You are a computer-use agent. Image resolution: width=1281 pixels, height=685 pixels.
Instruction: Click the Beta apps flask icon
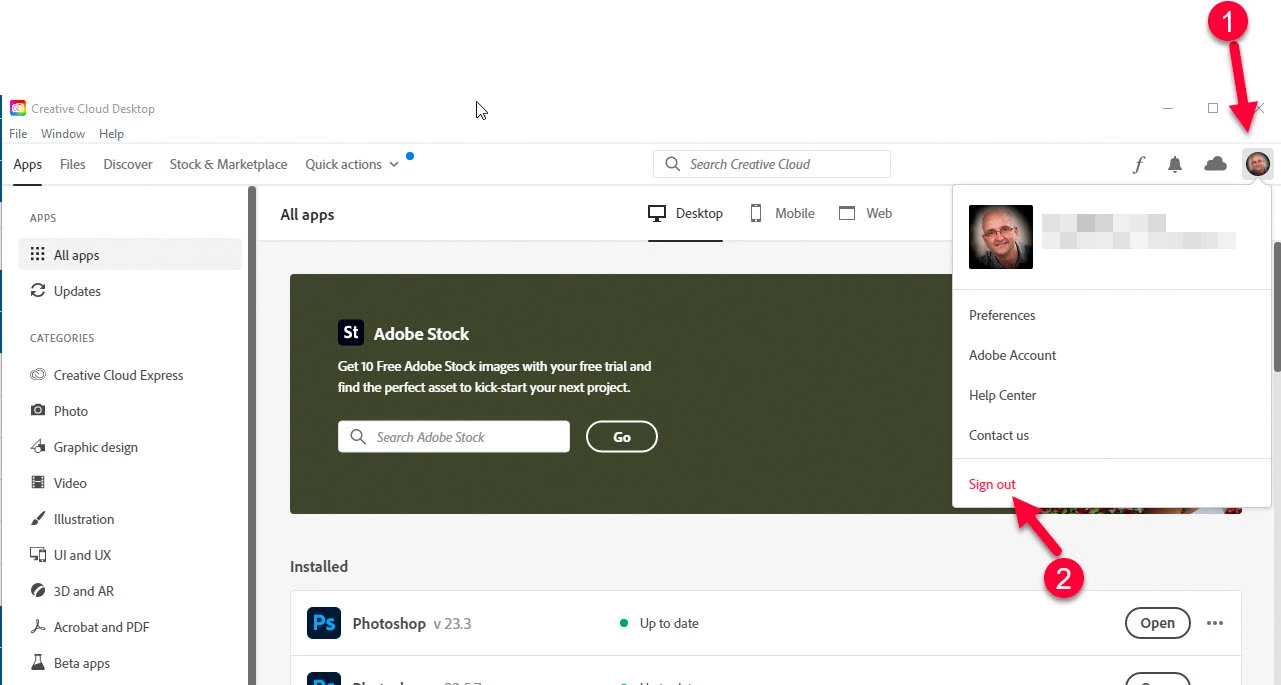click(x=38, y=663)
